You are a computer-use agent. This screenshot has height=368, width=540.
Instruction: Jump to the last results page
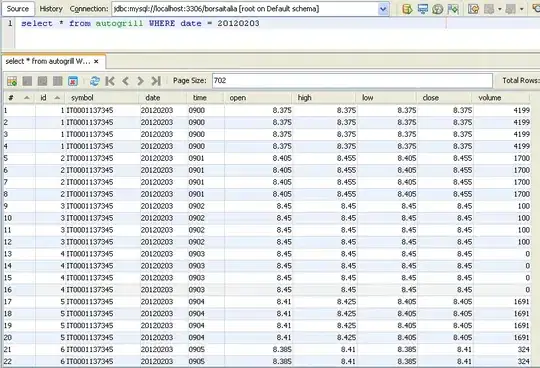coord(156,81)
